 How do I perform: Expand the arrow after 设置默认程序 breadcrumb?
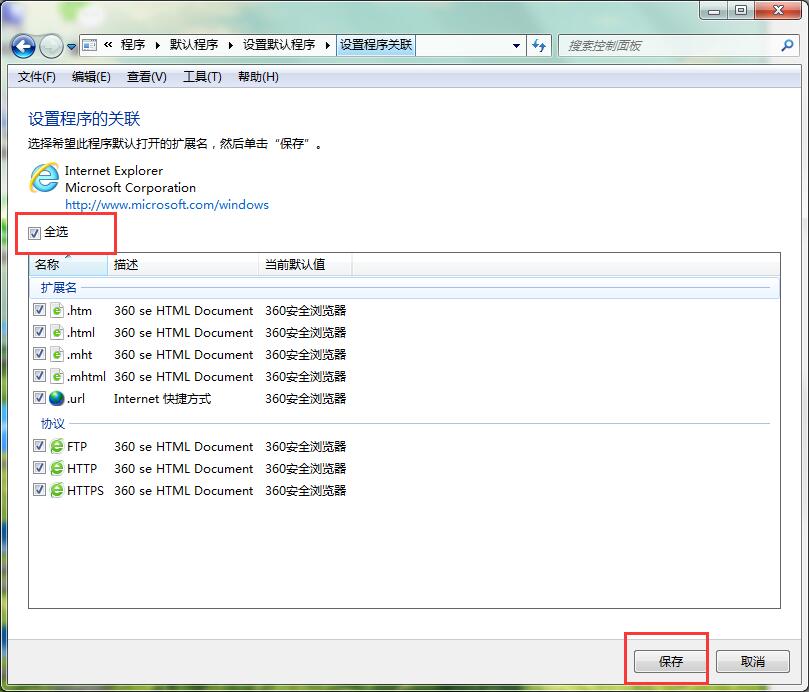327,45
